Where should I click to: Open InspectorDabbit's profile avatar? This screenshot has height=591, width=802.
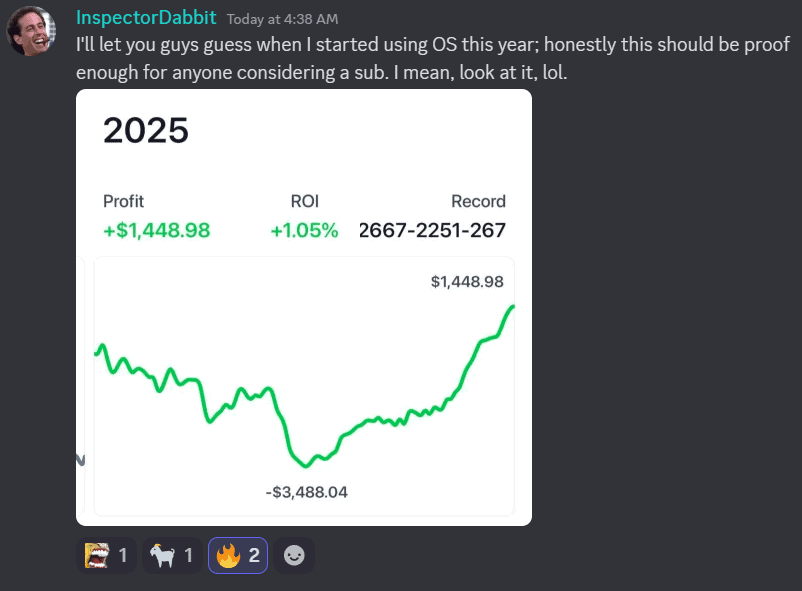point(31,31)
